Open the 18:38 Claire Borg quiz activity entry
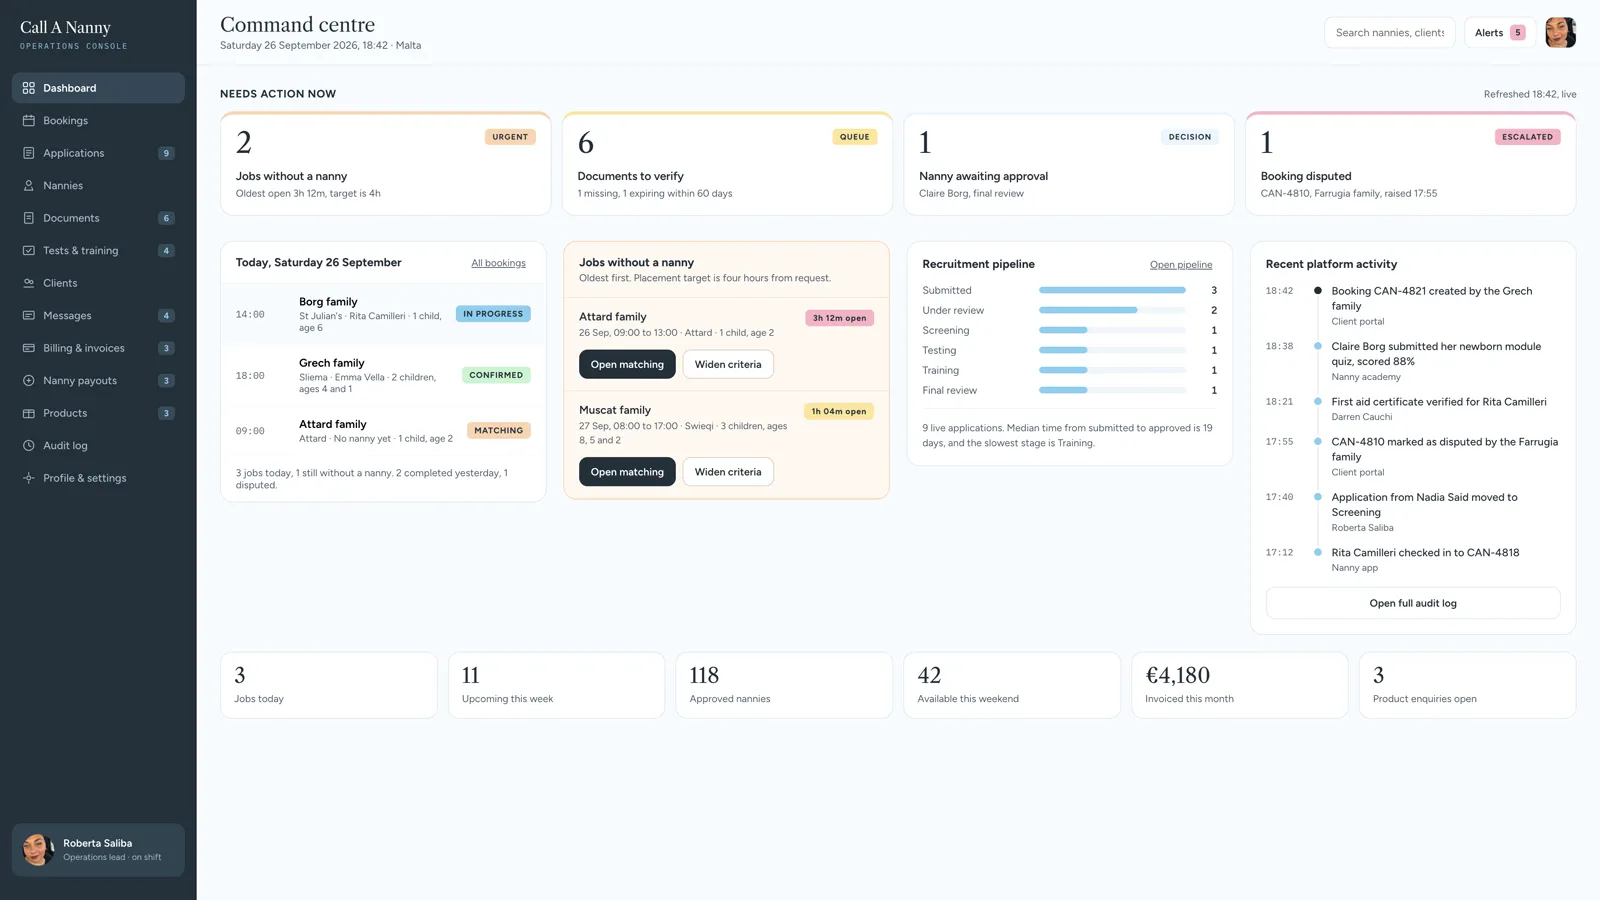Image resolution: width=1600 pixels, height=900 pixels. pos(1412,361)
